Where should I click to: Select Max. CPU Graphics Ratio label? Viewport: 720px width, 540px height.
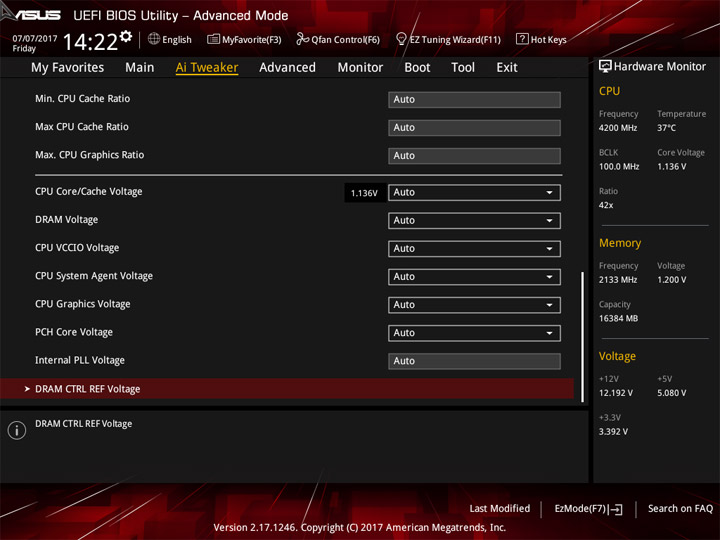point(90,155)
